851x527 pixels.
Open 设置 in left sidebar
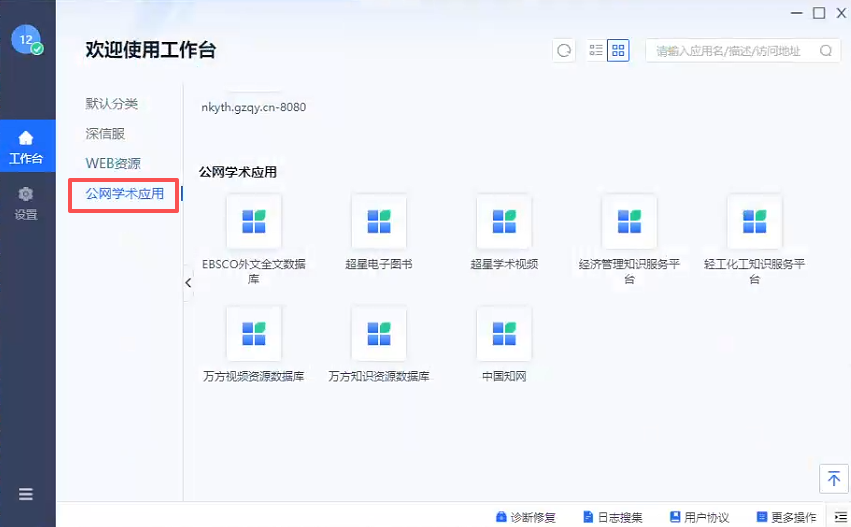point(26,203)
